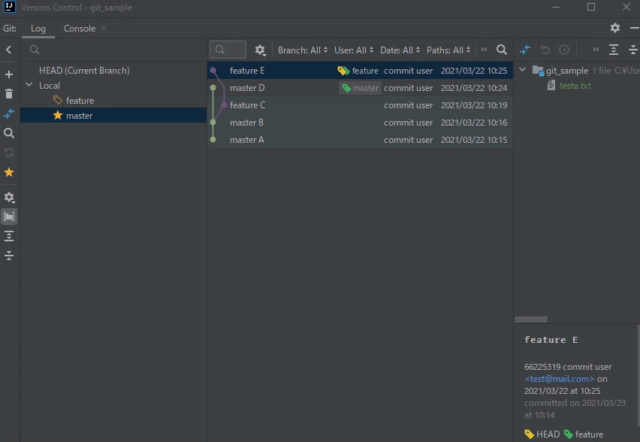This screenshot has height=442, width=640.
Task: Hide the Version Control tool window
Action: pyautogui.click(x=634, y=28)
